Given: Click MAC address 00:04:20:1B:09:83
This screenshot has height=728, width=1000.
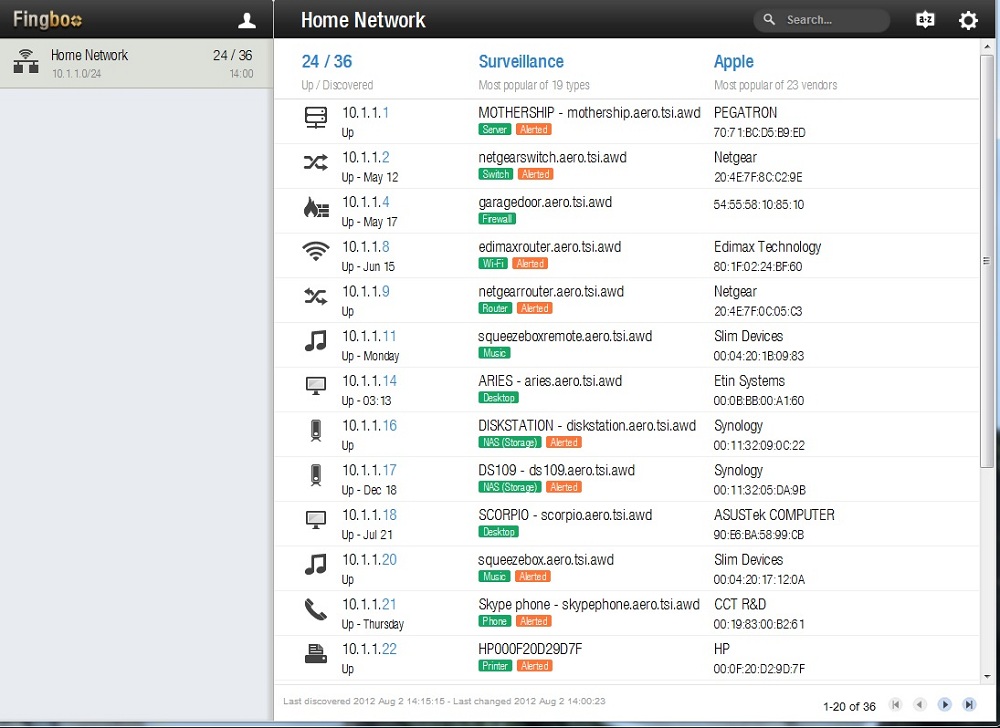Looking at the screenshot, I should tap(758, 356).
